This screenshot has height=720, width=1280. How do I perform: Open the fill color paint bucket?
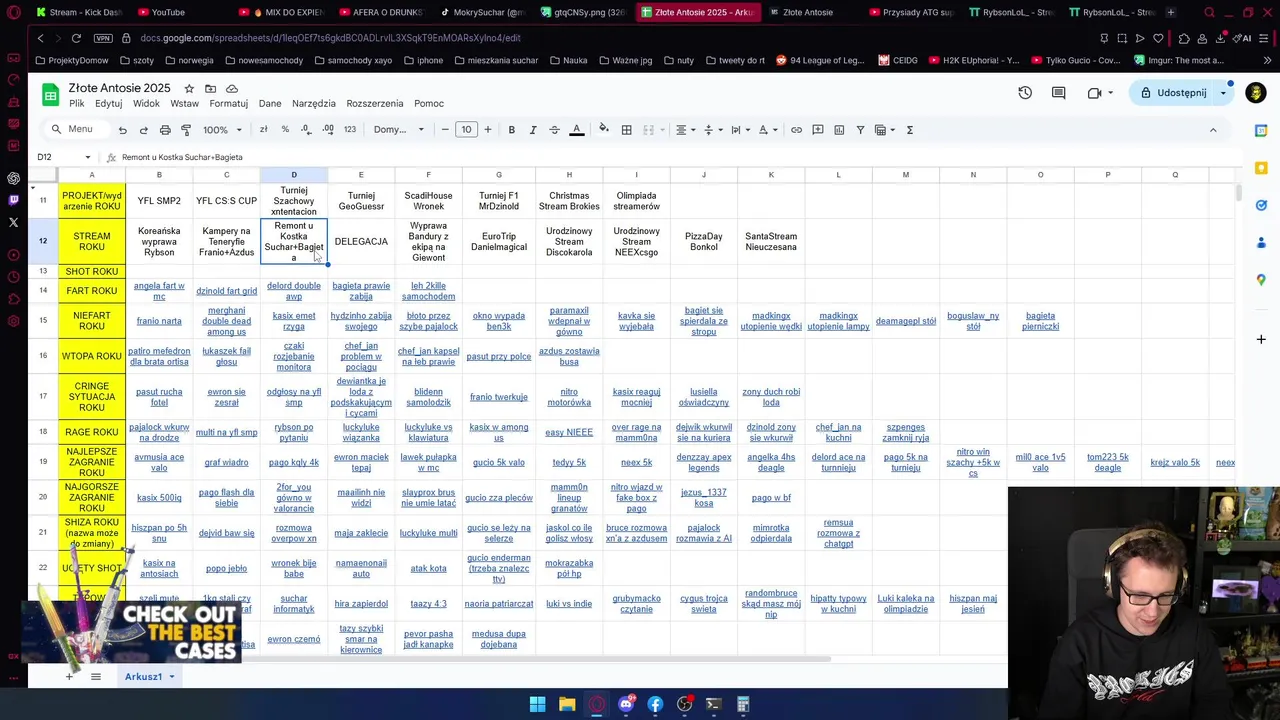pyautogui.click(x=603, y=130)
